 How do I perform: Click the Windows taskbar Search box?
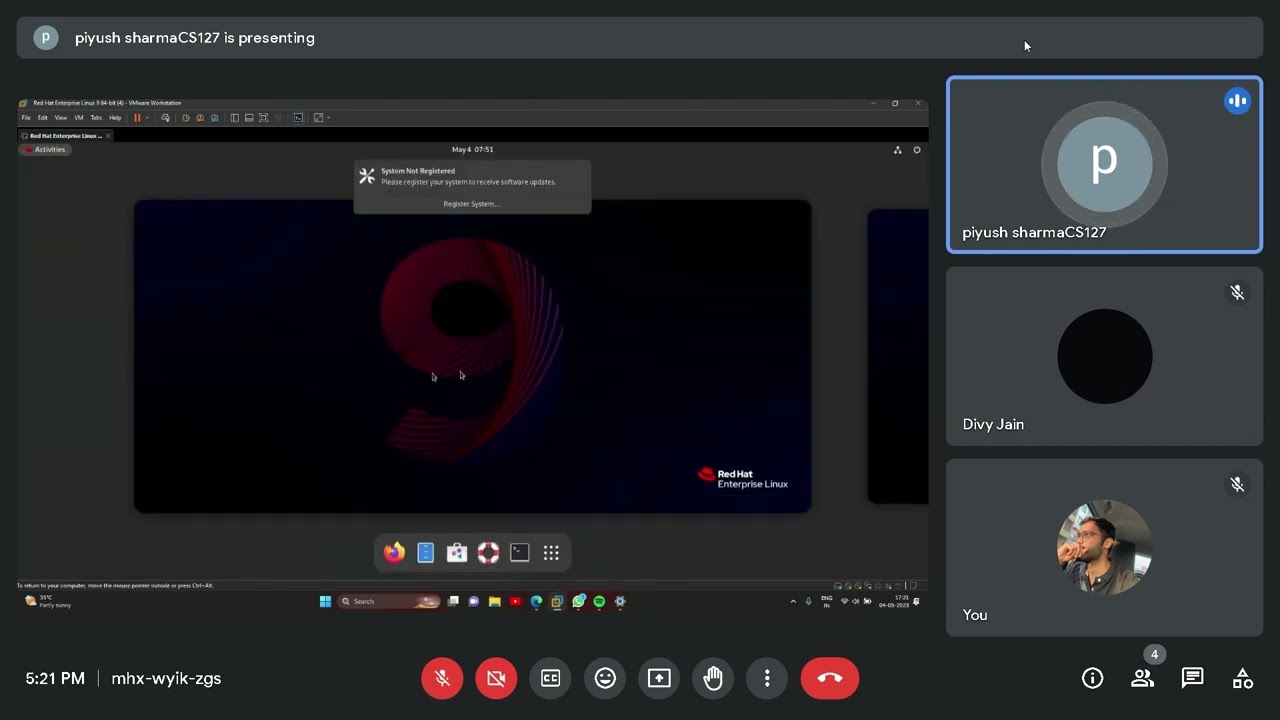[389, 601]
